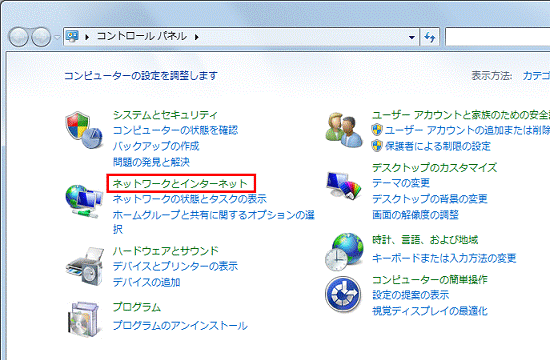550x360 pixels.
Task: Open プログラム category
Action: (x=137, y=307)
